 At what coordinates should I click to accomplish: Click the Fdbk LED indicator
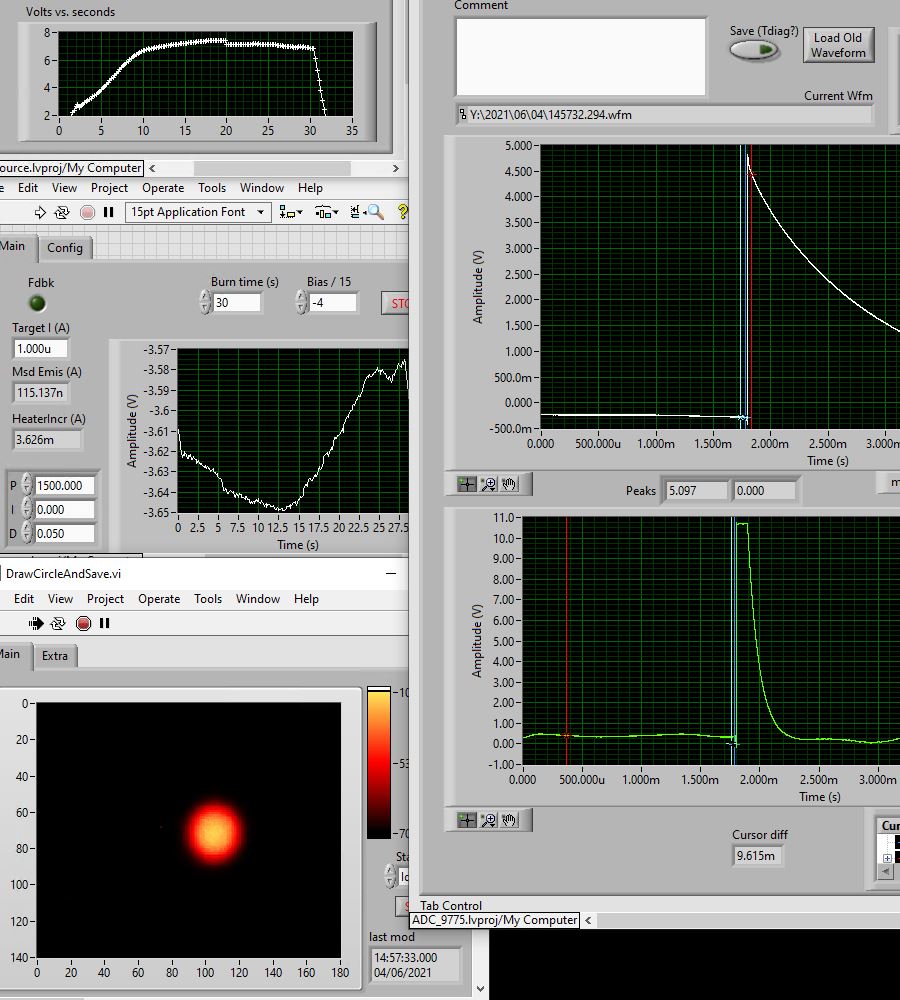tap(37, 303)
